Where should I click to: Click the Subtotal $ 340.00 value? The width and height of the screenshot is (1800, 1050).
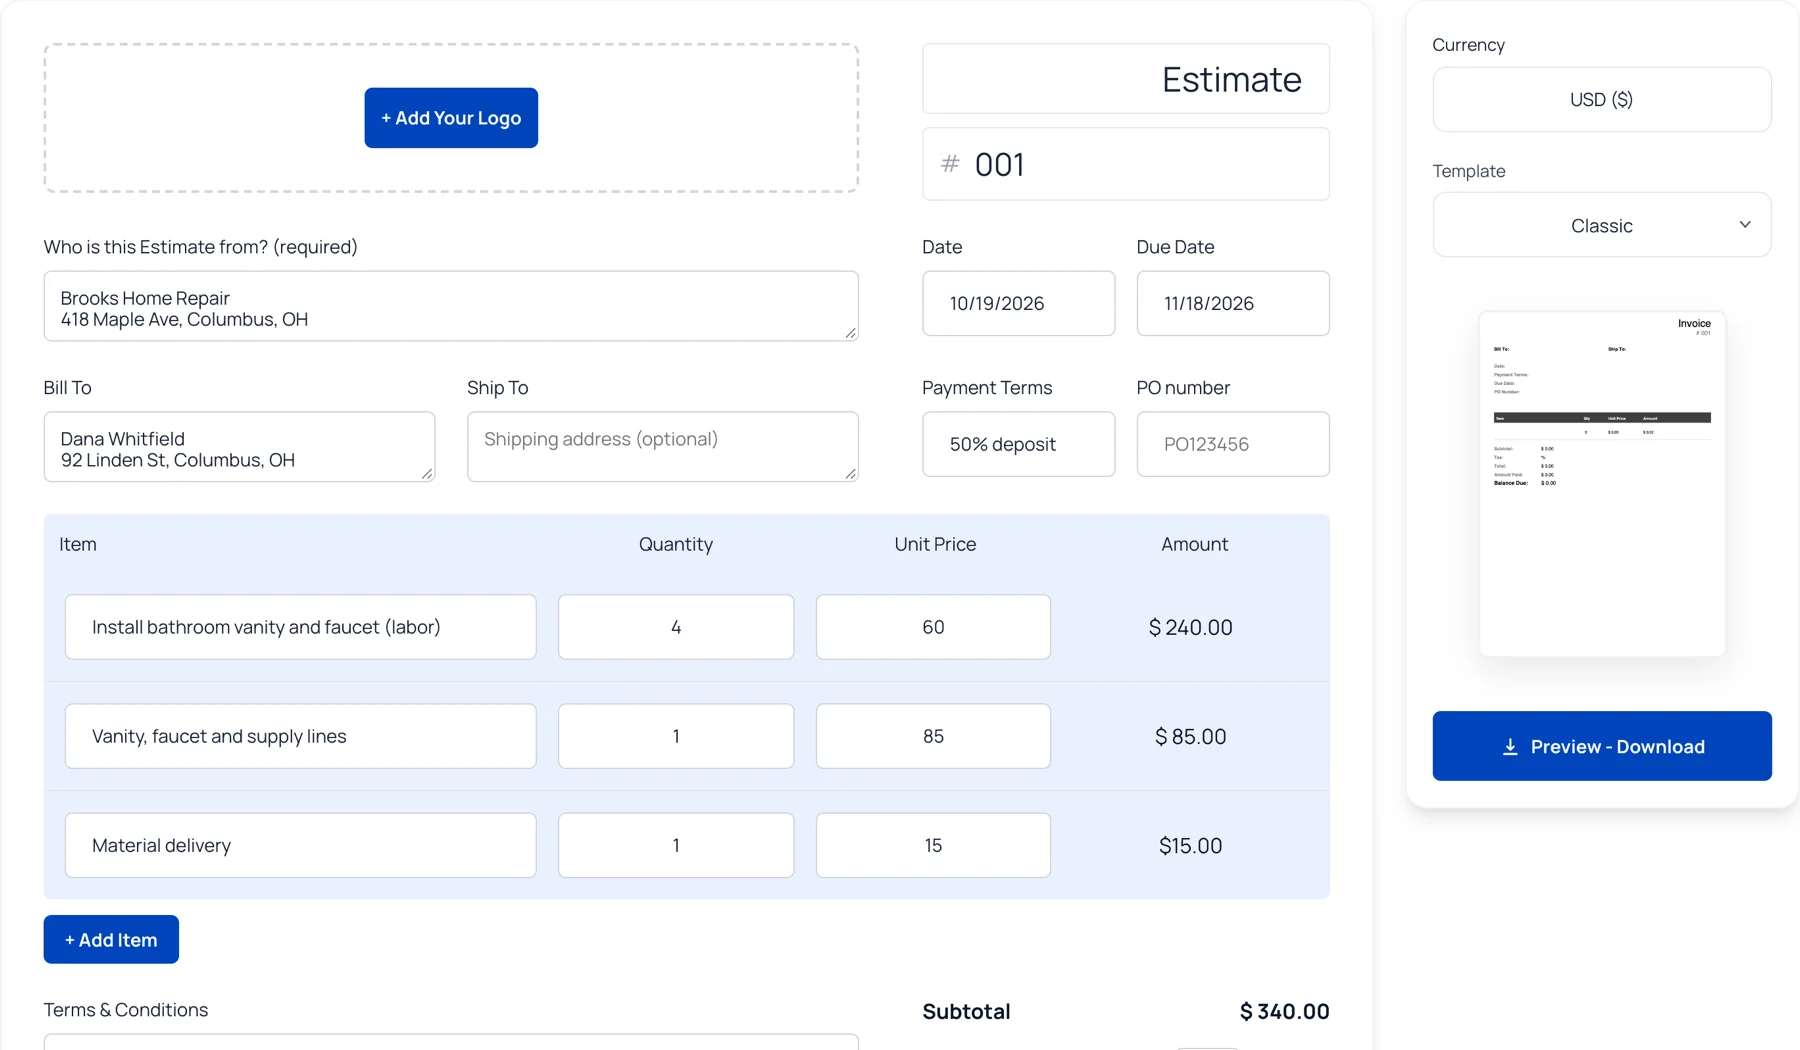(1284, 1011)
